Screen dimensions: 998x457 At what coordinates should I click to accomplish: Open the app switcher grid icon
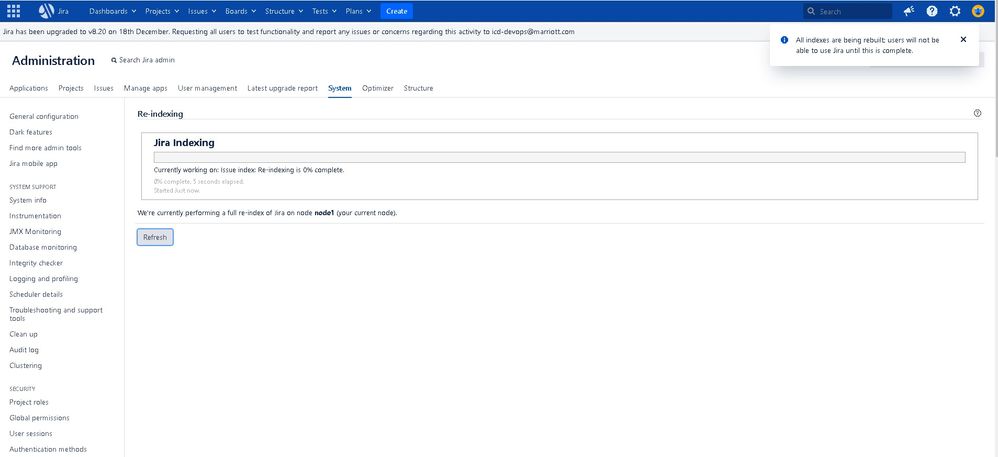[x=14, y=11]
